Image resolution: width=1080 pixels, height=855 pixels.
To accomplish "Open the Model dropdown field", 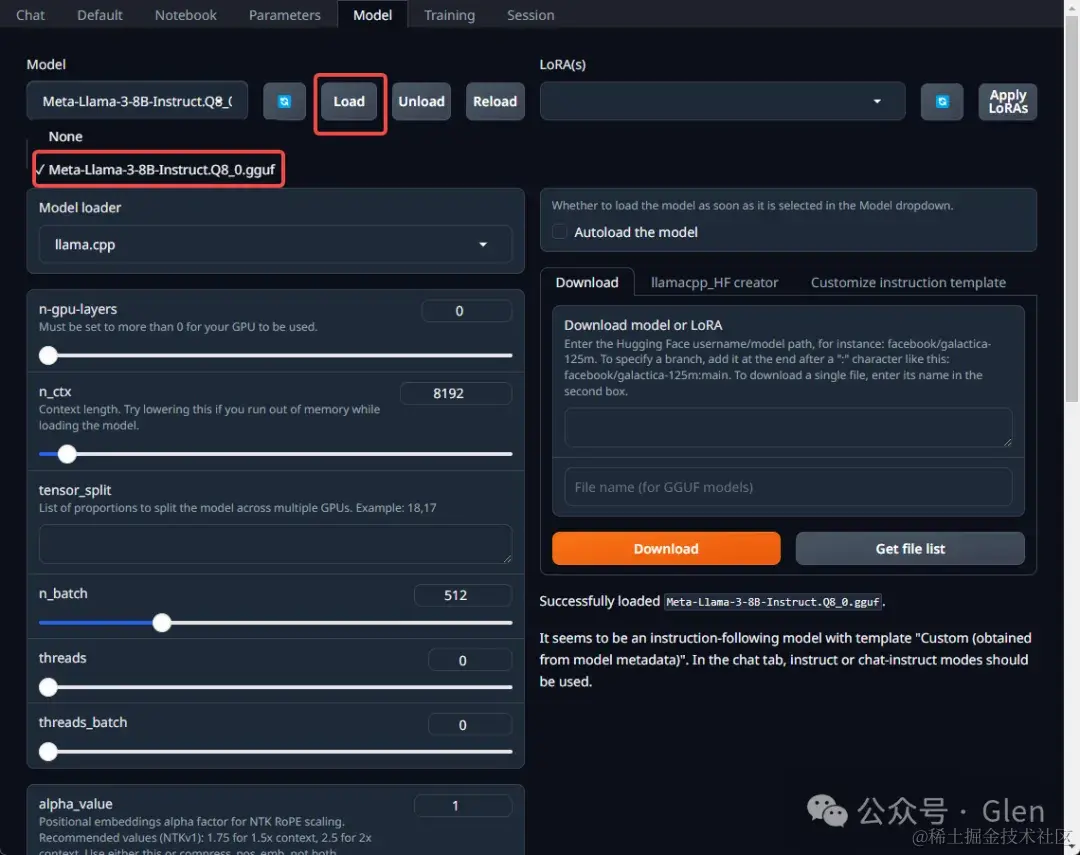I will [137, 101].
